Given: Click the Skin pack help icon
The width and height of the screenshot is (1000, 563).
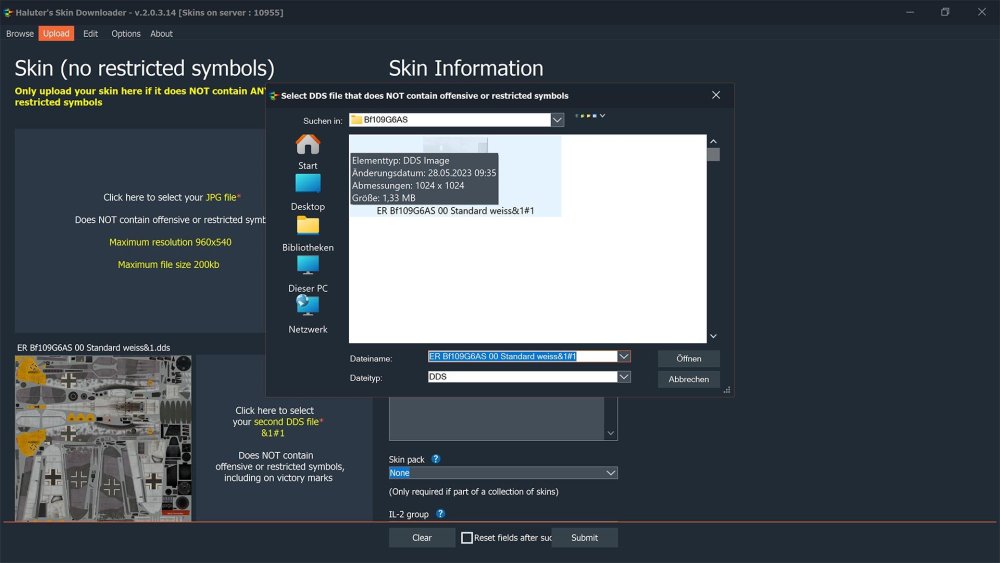Looking at the screenshot, I should pos(436,459).
